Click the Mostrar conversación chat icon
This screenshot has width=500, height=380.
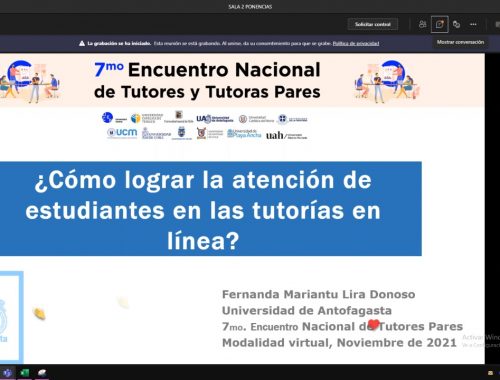[439, 24]
